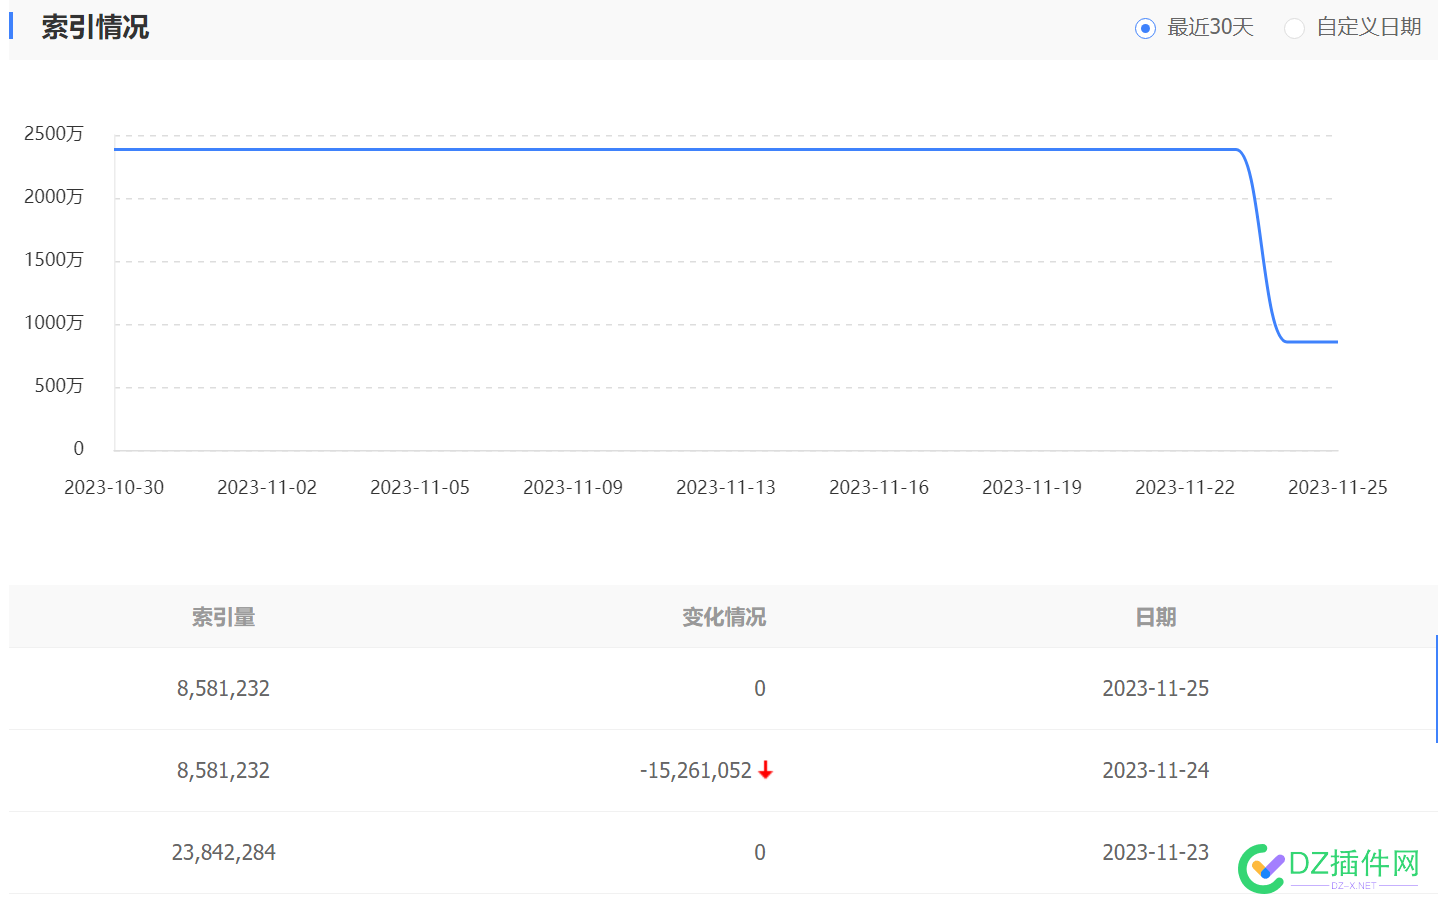Image resolution: width=1438 pixels, height=909 pixels.
Task: Click the 索引情况 section heading
Action: (95, 27)
